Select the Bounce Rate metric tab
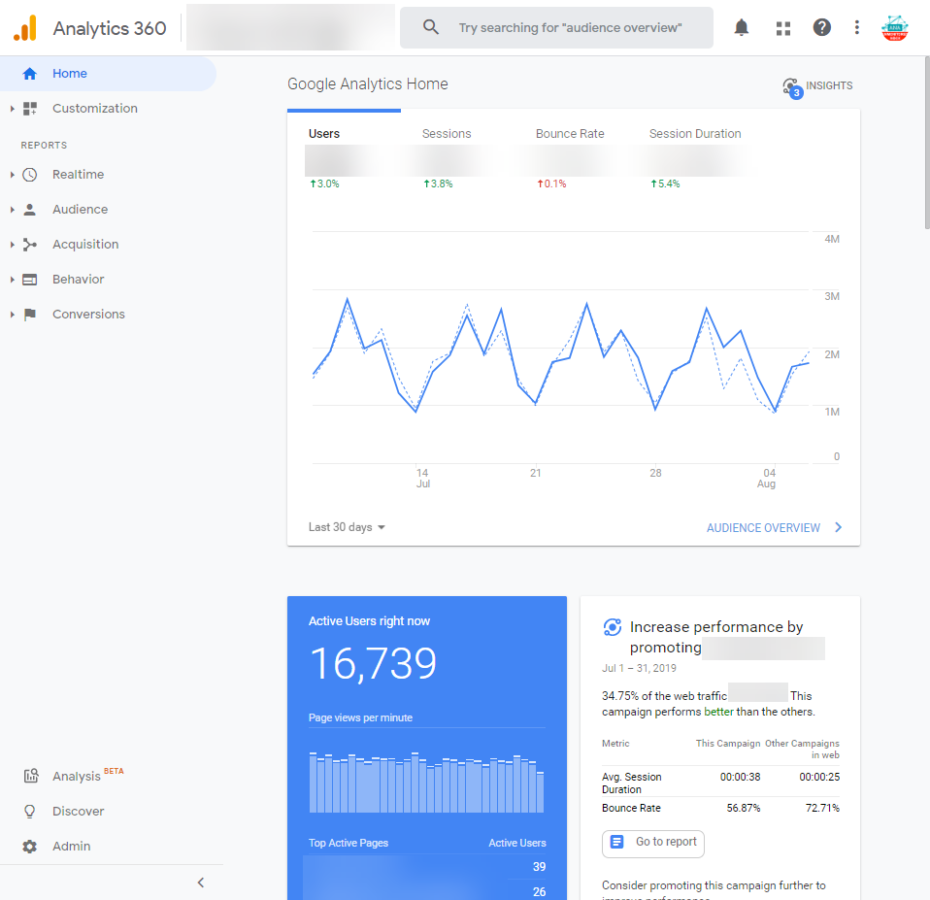The image size is (930, 900). [570, 134]
